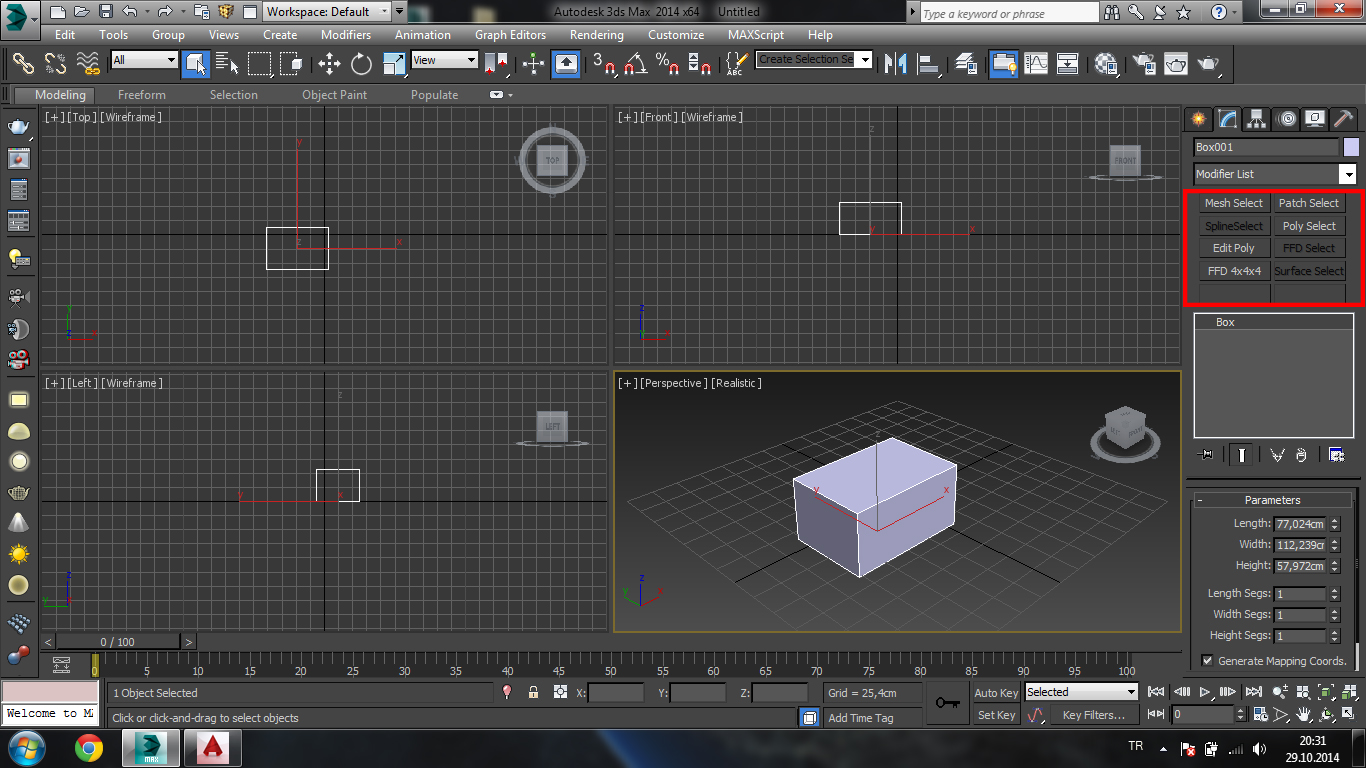The width and height of the screenshot is (1366, 768).
Task: Enable Auto Key animation mode
Action: click(x=996, y=693)
